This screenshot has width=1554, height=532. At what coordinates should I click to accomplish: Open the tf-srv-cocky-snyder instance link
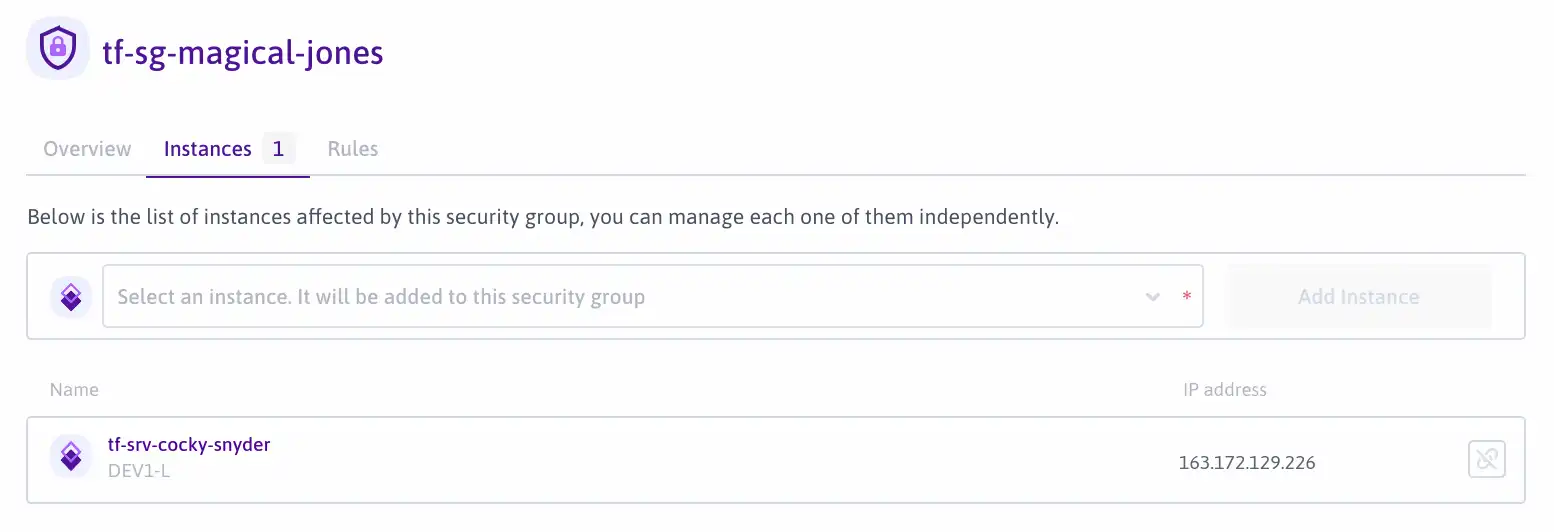point(189,445)
